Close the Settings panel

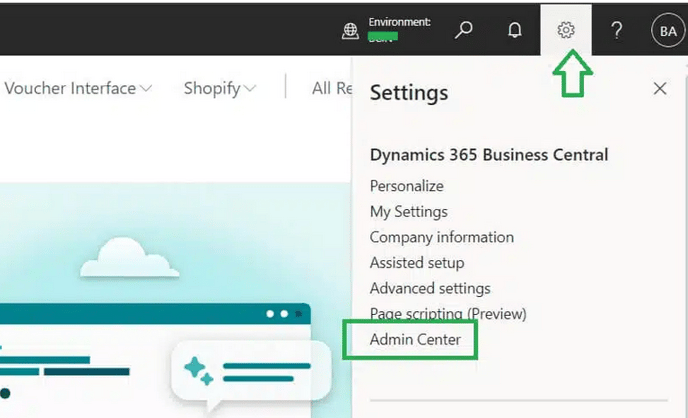pos(660,89)
